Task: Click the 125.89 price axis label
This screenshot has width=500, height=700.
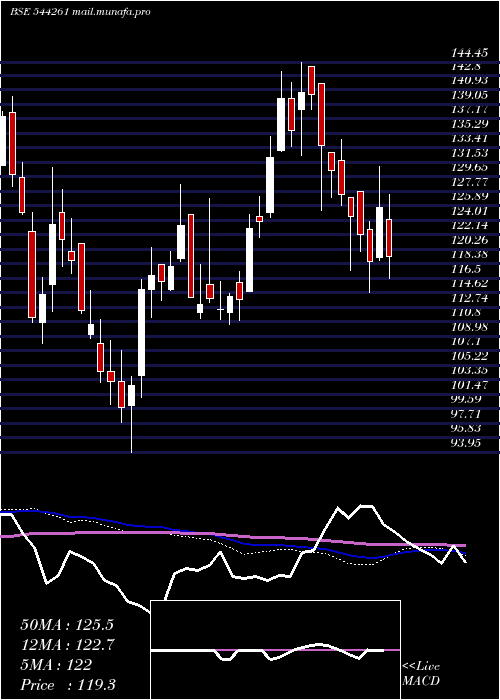Action: pos(469,196)
